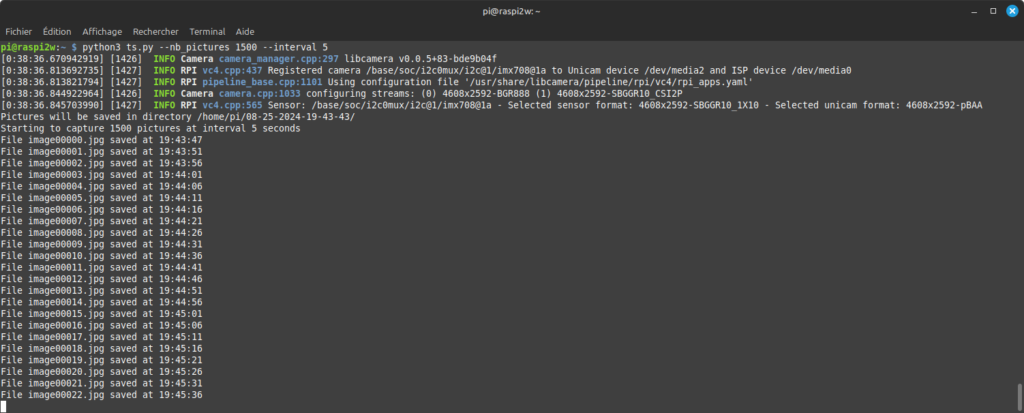Click the line for image00013.jpg
The width and height of the screenshot is (1024, 413).
pos(101,291)
